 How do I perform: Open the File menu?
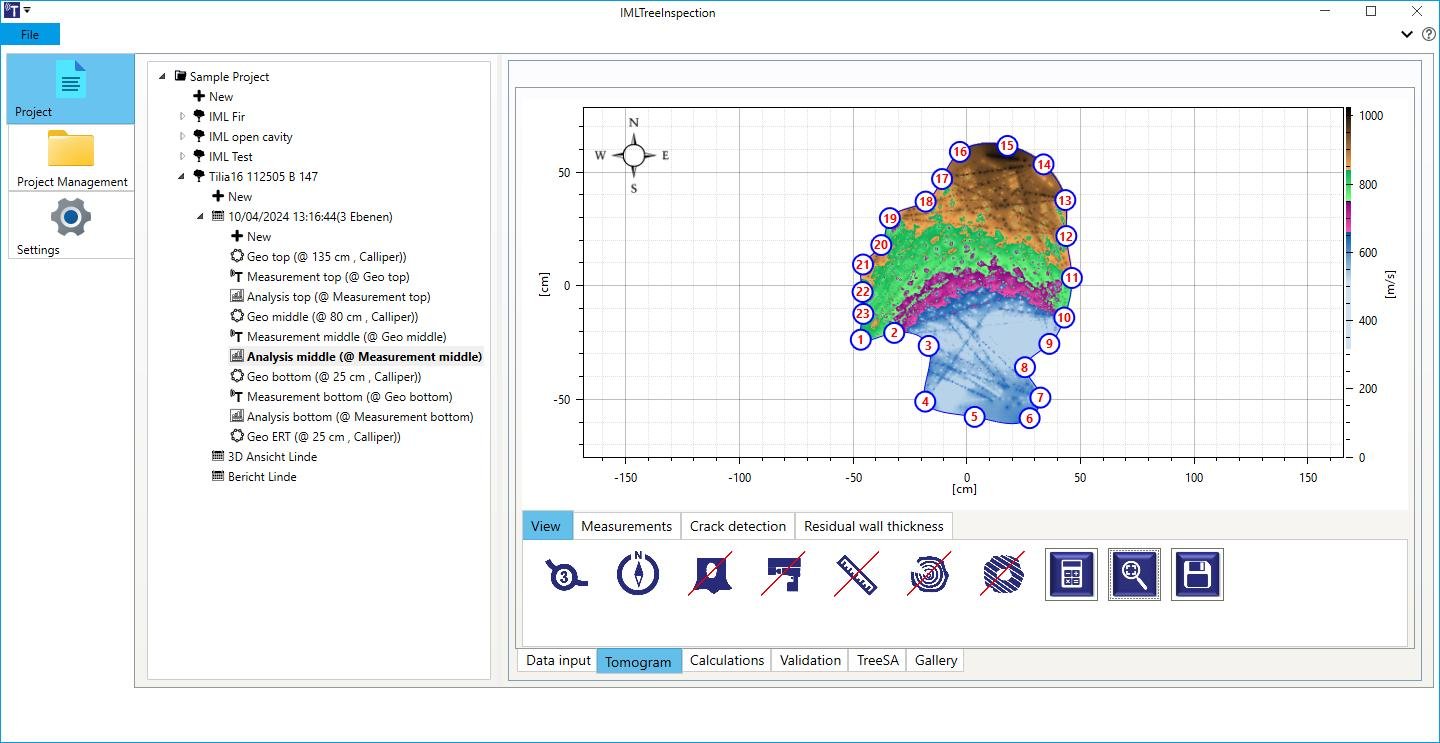click(x=30, y=34)
